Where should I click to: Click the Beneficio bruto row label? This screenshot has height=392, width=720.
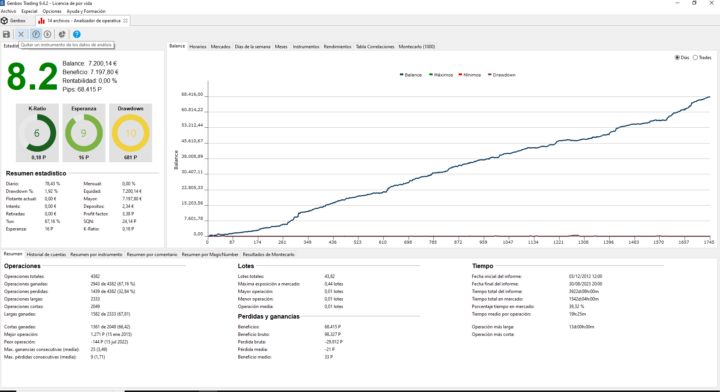coord(253,335)
